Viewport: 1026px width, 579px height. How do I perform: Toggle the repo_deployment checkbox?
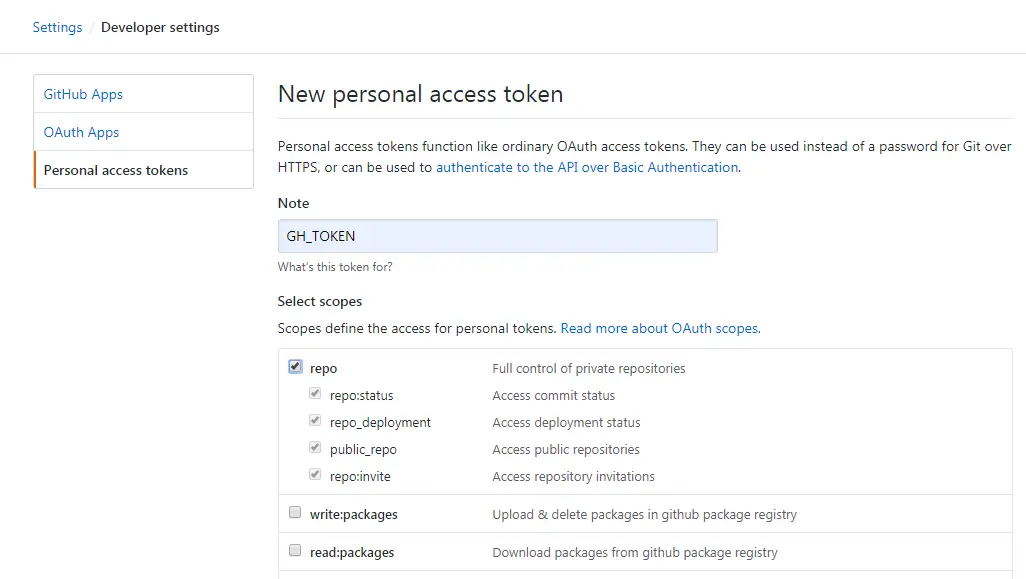click(x=315, y=421)
